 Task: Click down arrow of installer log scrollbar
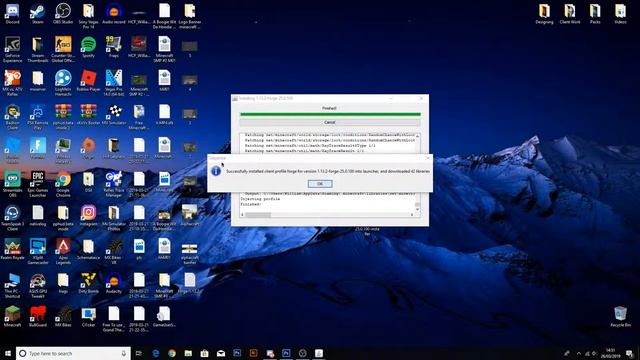(x=417, y=209)
